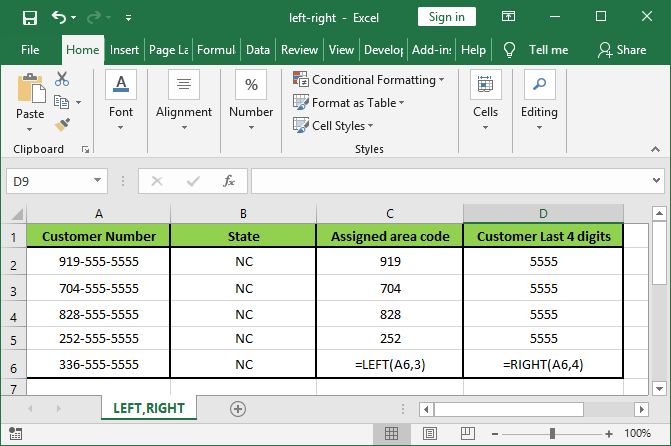The width and height of the screenshot is (671, 446).
Task: Go to the Review tab
Action: click(x=299, y=50)
